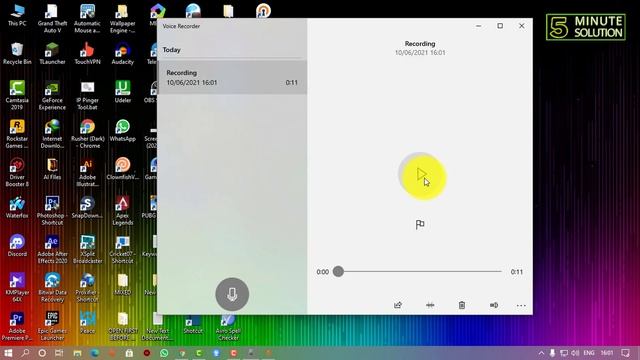Click the 0:00 elapsed time label
640x360 pixels.
click(x=322, y=272)
